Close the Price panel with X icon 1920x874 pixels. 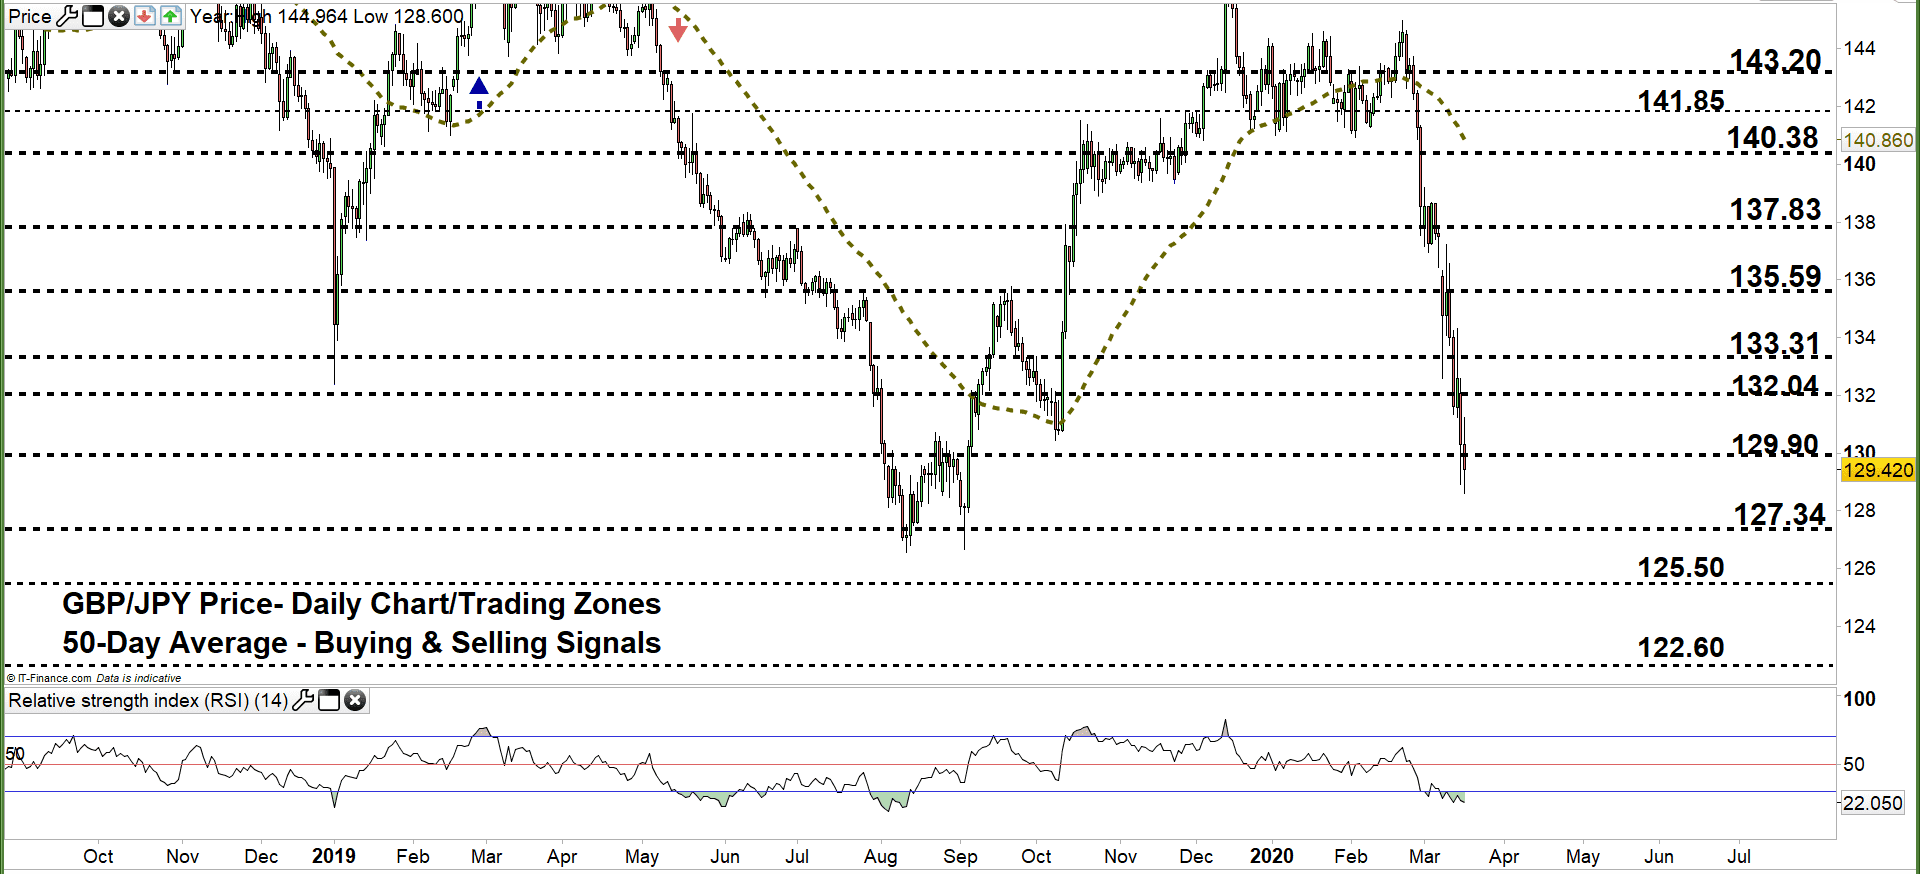[x=119, y=16]
